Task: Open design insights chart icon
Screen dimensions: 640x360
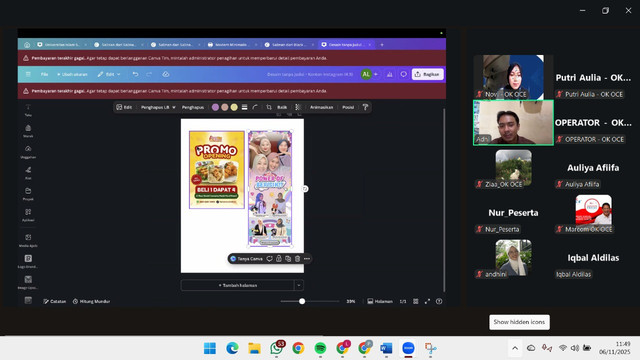Action: (390, 74)
